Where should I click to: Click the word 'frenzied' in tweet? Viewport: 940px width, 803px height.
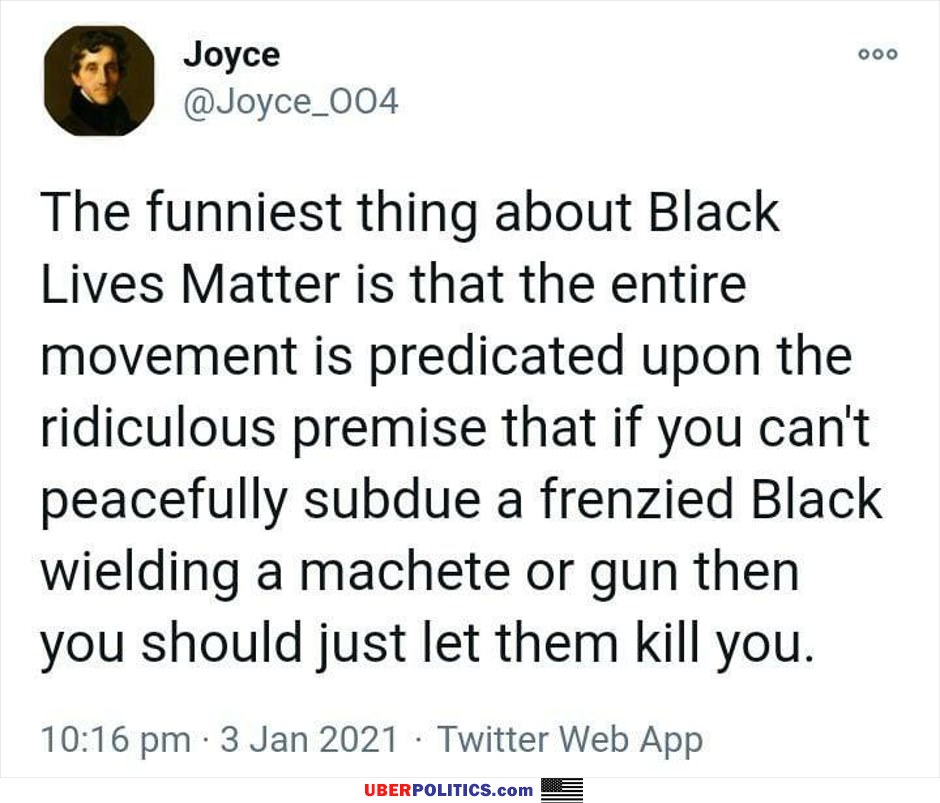637,499
